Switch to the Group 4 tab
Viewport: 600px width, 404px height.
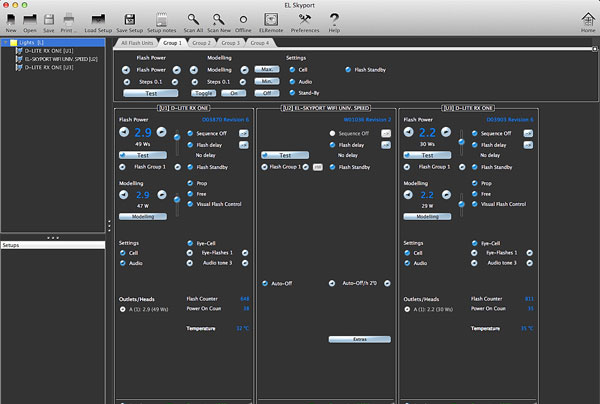(x=260, y=43)
